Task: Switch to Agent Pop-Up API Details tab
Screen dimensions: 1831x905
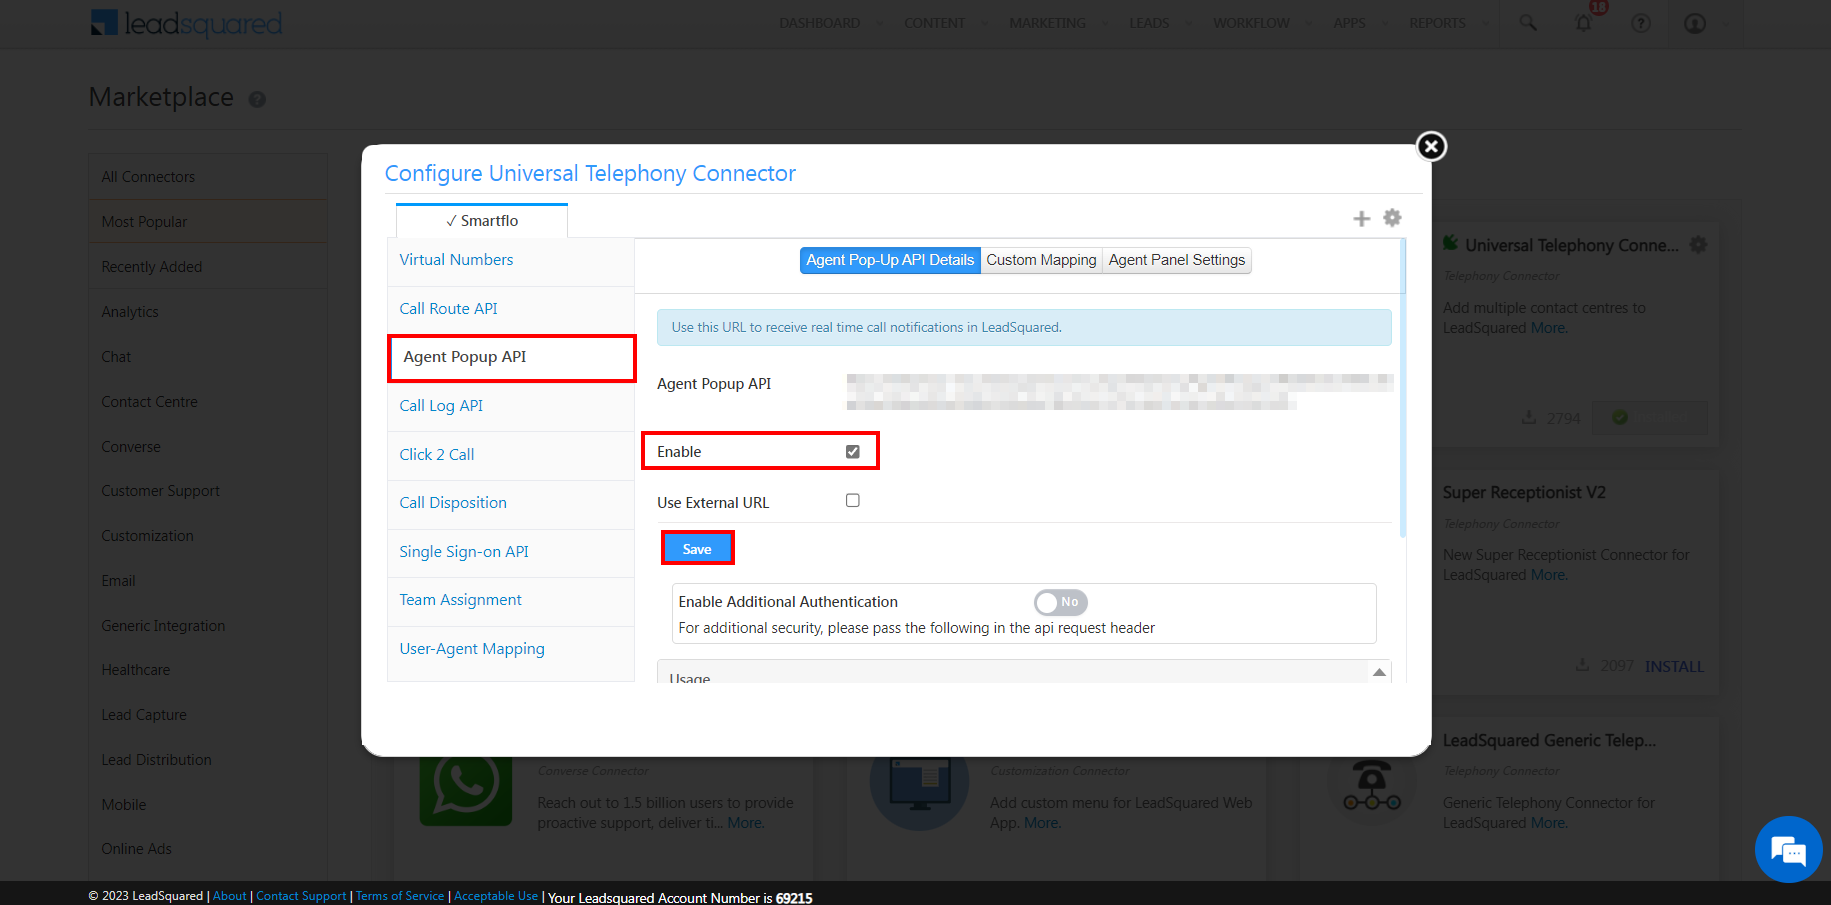Action: pyautogui.click(x=890, y=260)
